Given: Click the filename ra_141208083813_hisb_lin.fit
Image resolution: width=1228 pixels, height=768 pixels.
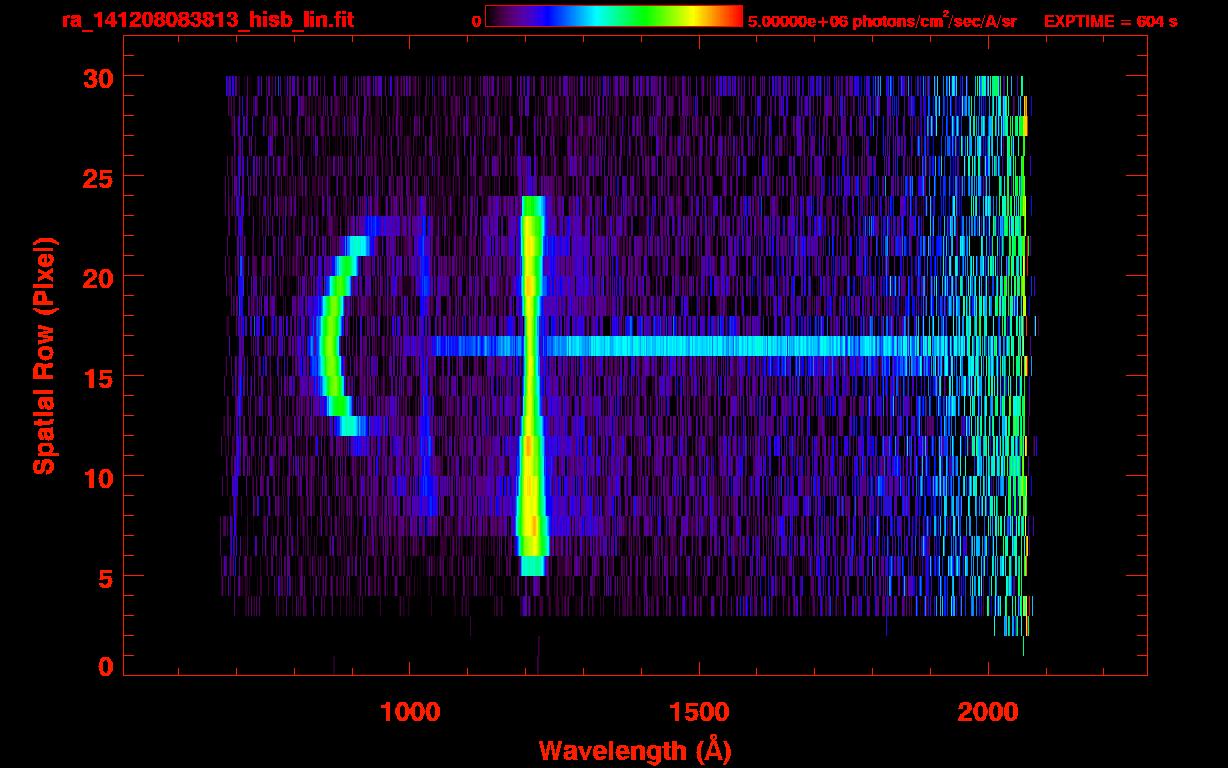Looking at the screenshot, I should tap(207, 20).
